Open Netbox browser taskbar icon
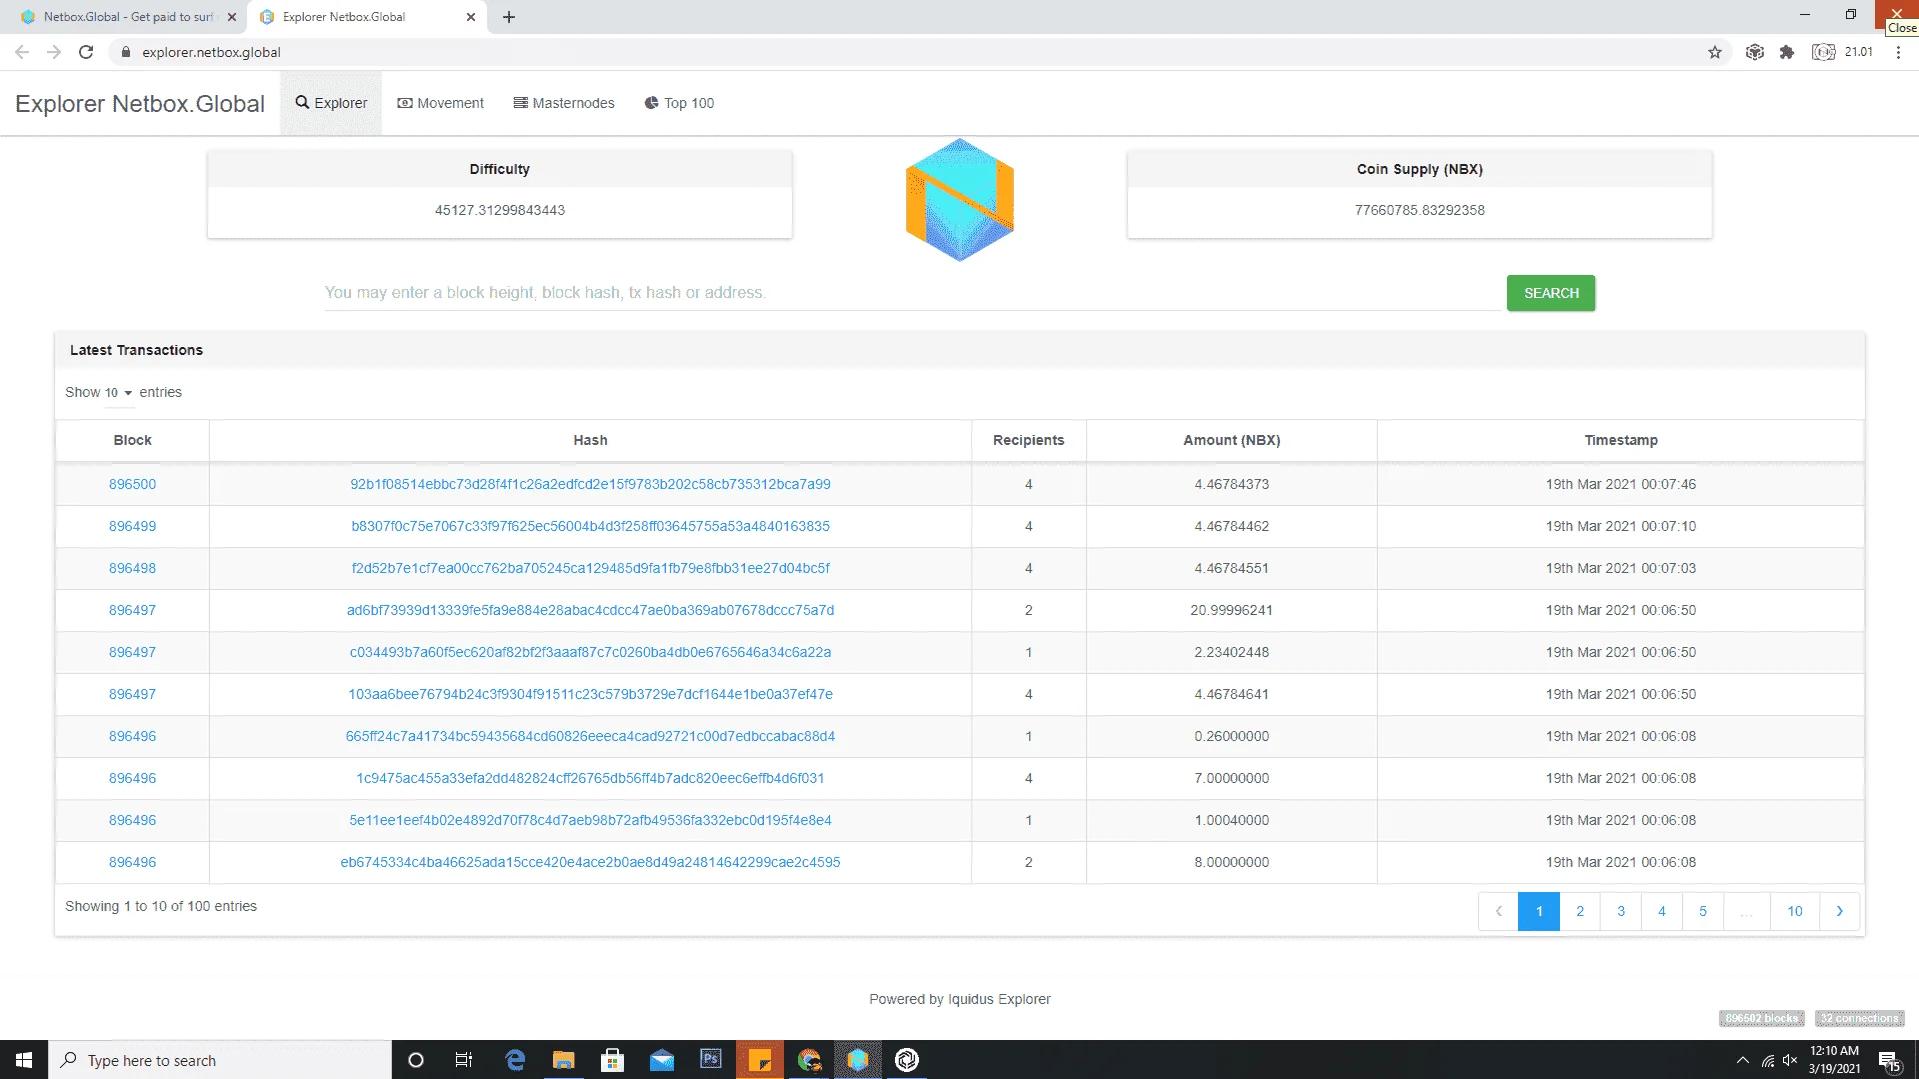Viewport: 1919px width, 1079px height. click(x=858, y=1060)
